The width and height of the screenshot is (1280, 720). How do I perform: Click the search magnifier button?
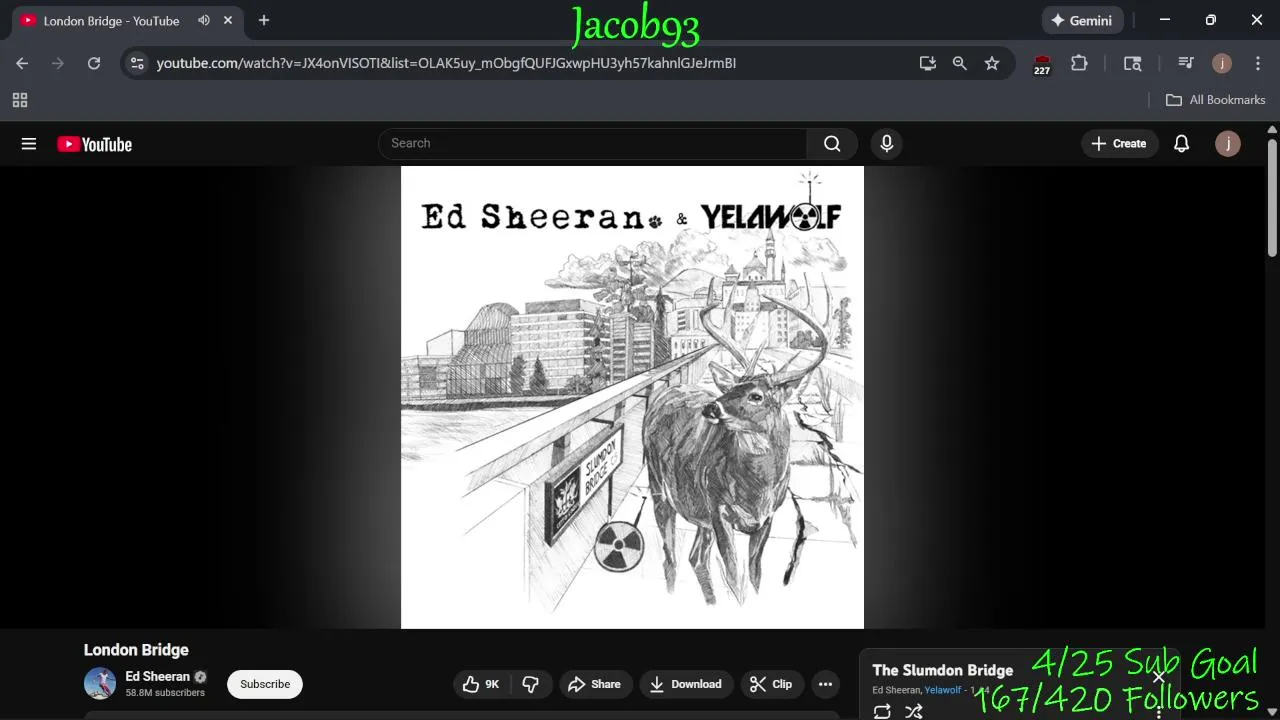(832, 144)
